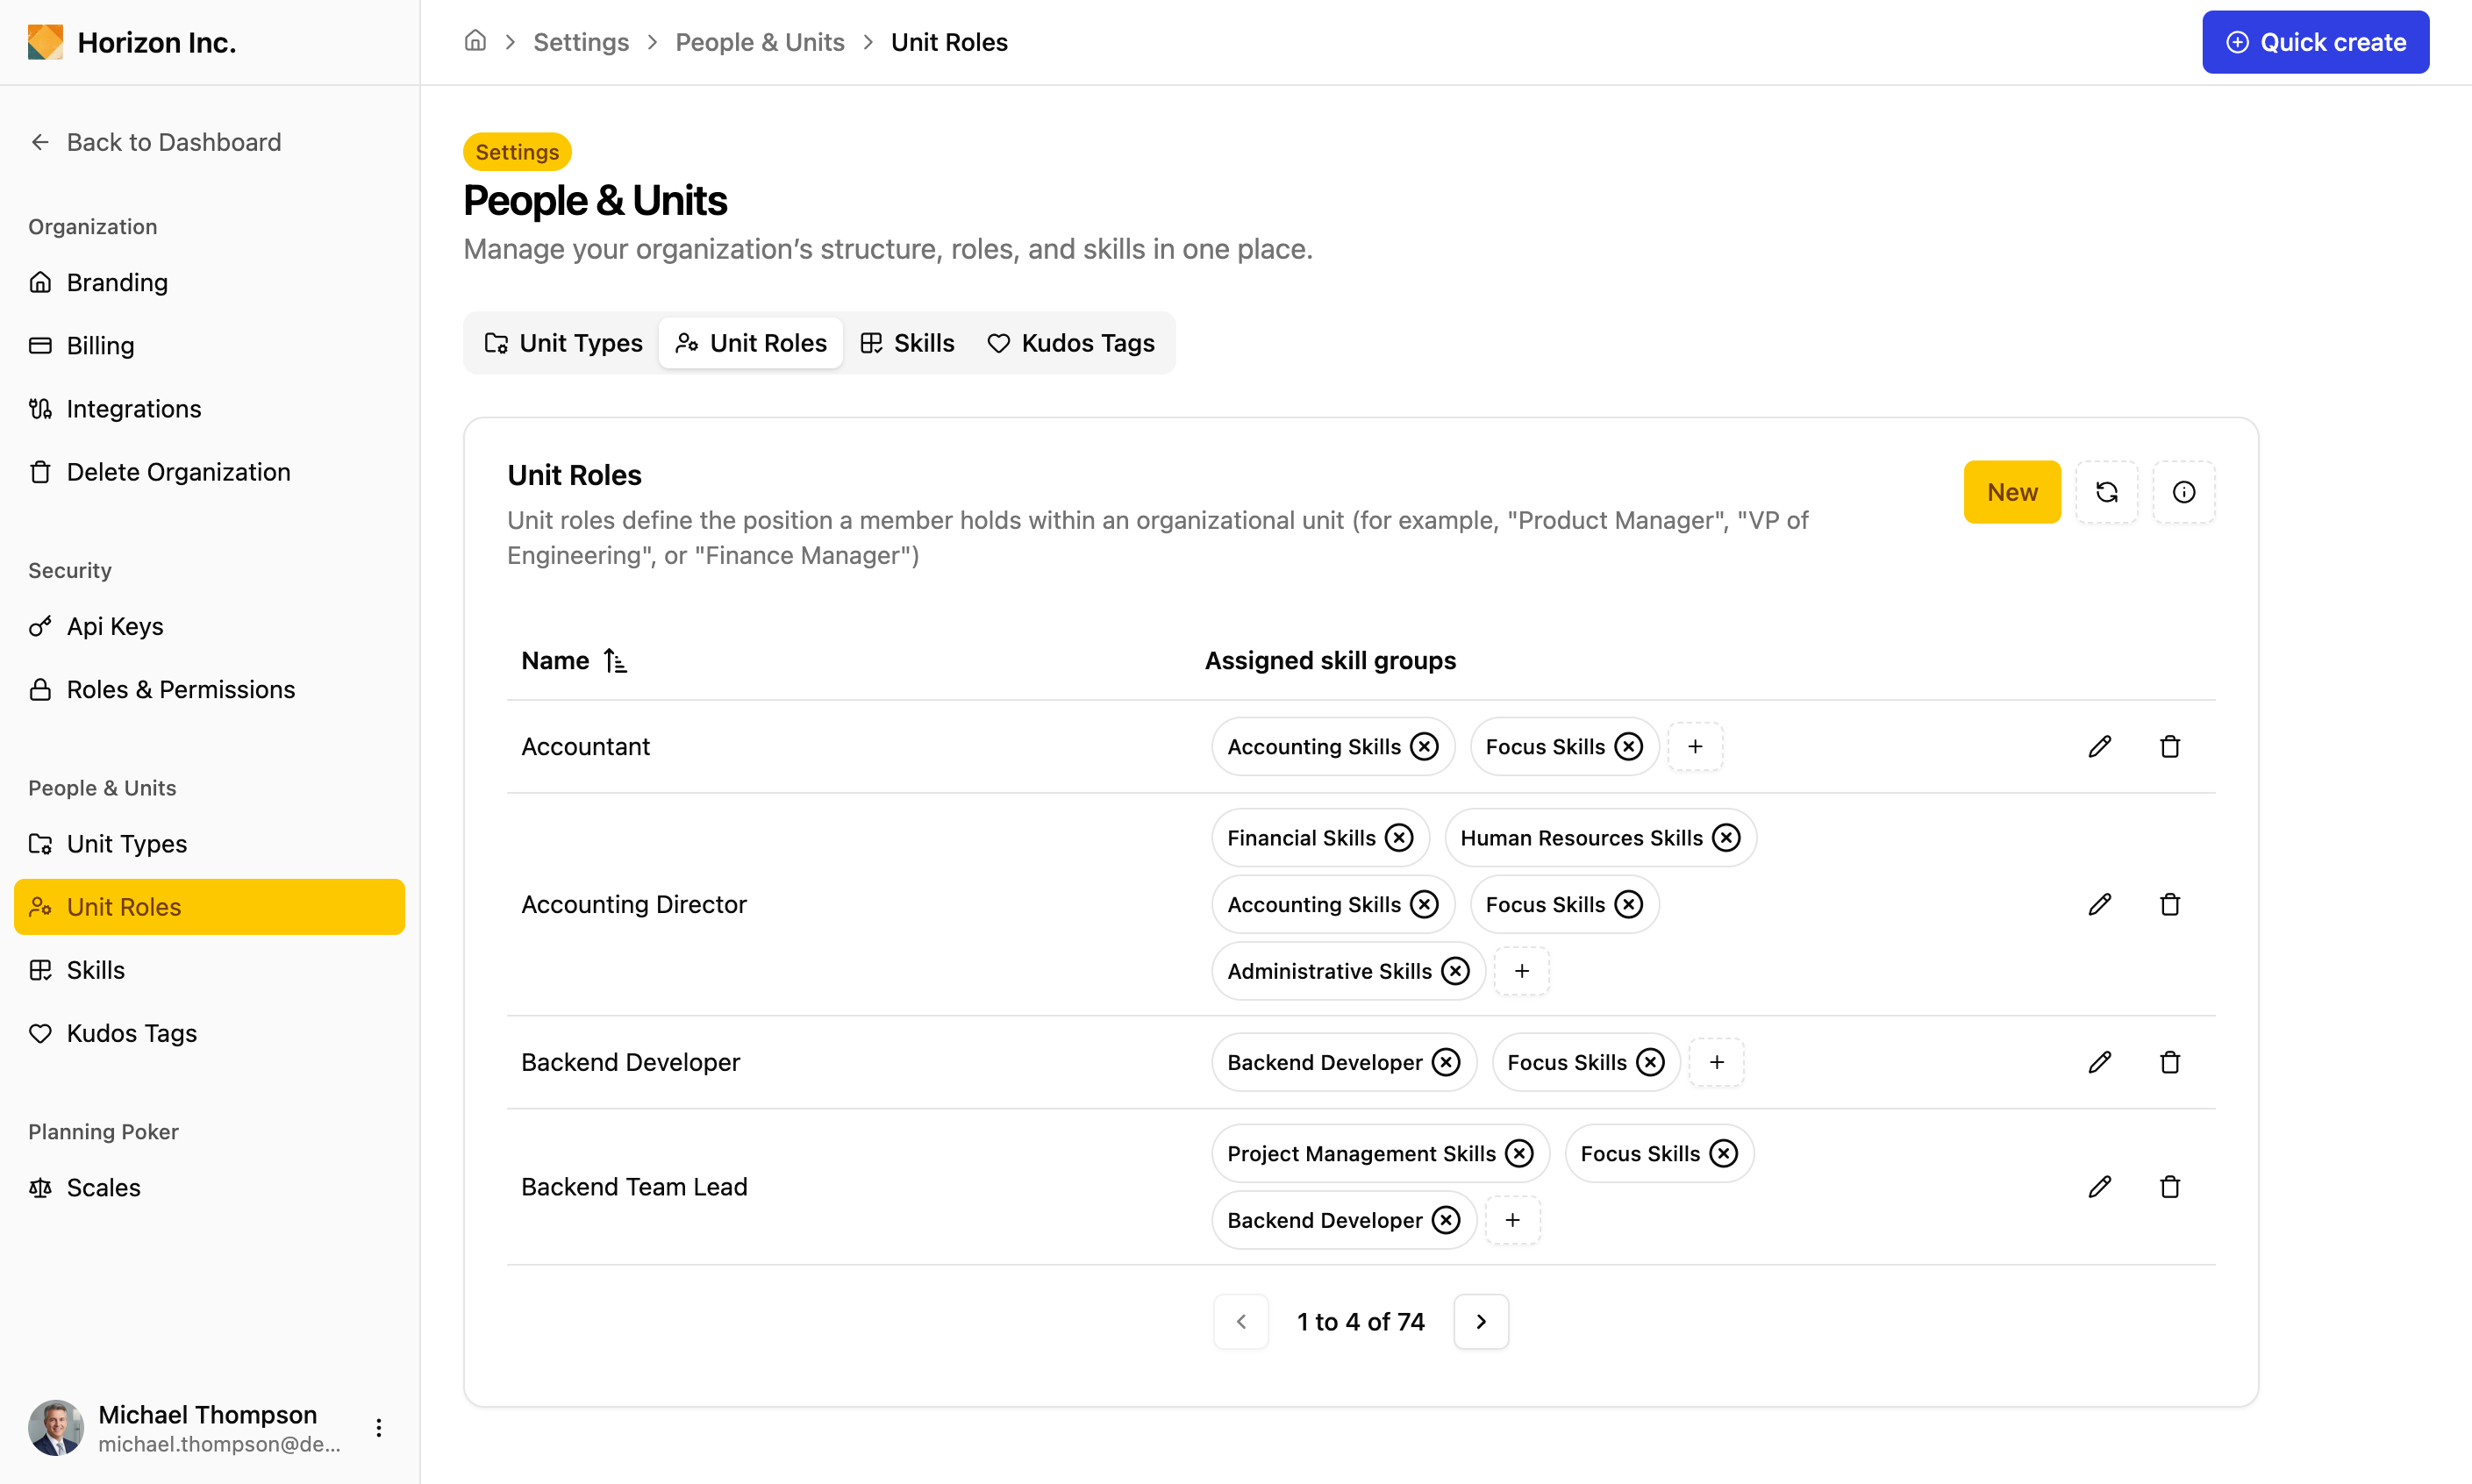The width and height of the screenshot is (2472, 1484).
Task: Click the home icon in the breadcrumb
Action: (475, 41)
